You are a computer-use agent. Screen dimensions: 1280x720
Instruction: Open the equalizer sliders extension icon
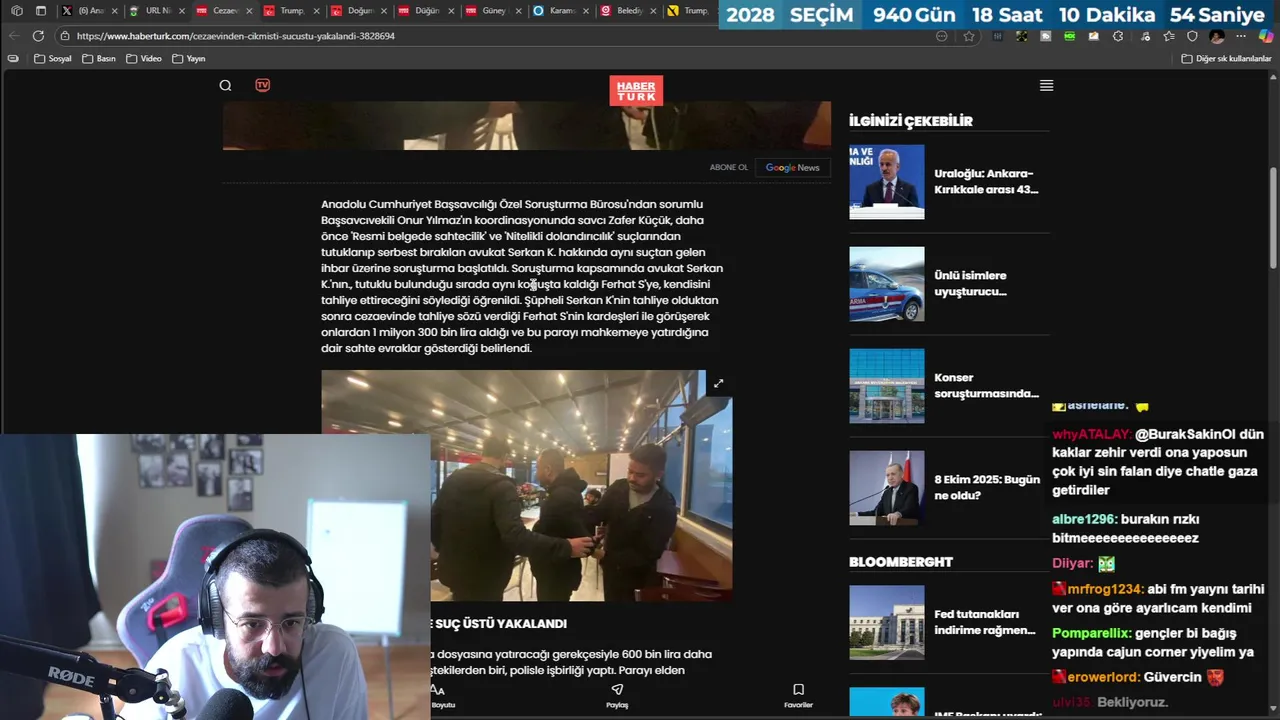coord(997,36)
